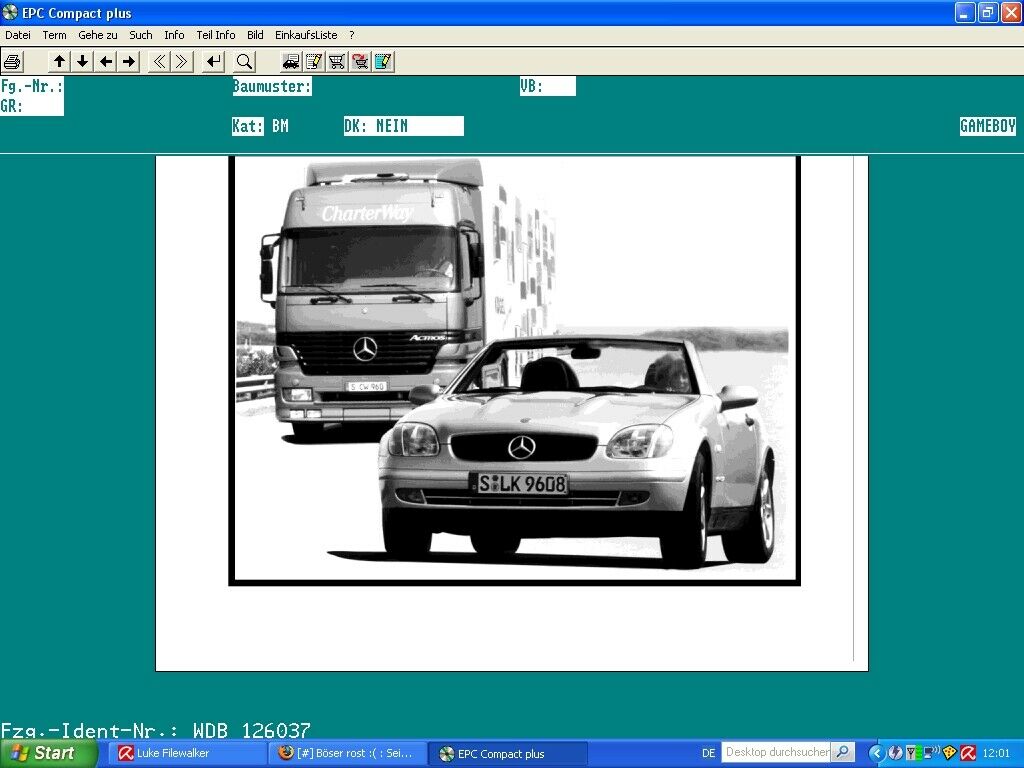
Task: Open the Bild menu
Action: click(255, 35)
